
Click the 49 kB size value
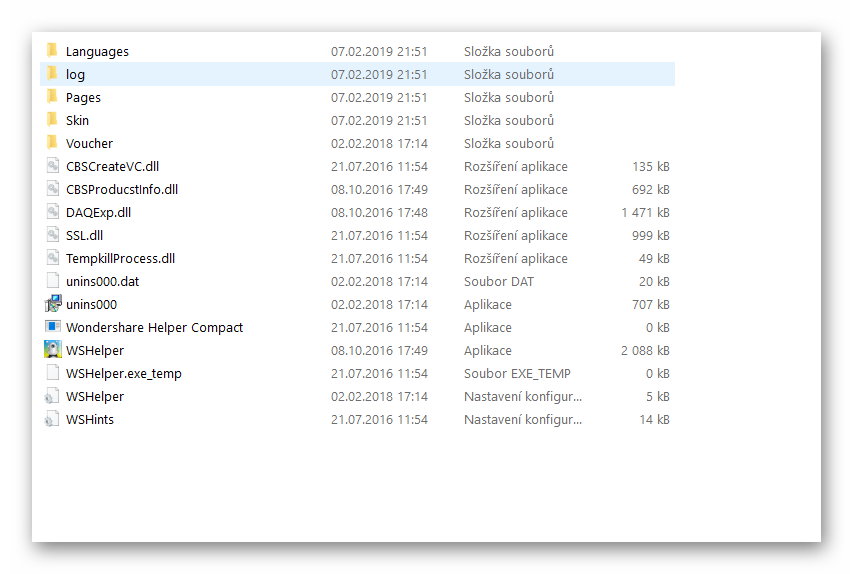click(x=654, y=258)
